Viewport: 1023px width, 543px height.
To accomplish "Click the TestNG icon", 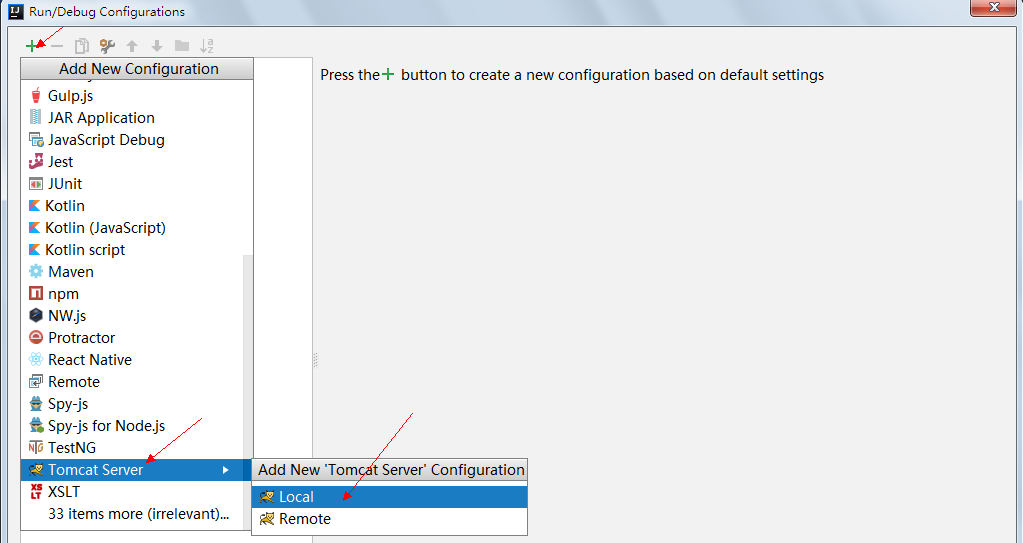I will pos(36,448).
